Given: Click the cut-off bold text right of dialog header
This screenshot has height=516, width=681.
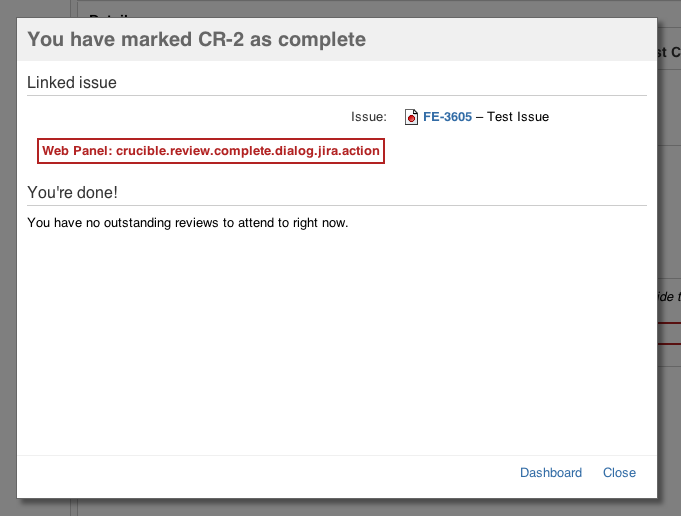Looking at the screenshot, I should [x=669, y=53].
